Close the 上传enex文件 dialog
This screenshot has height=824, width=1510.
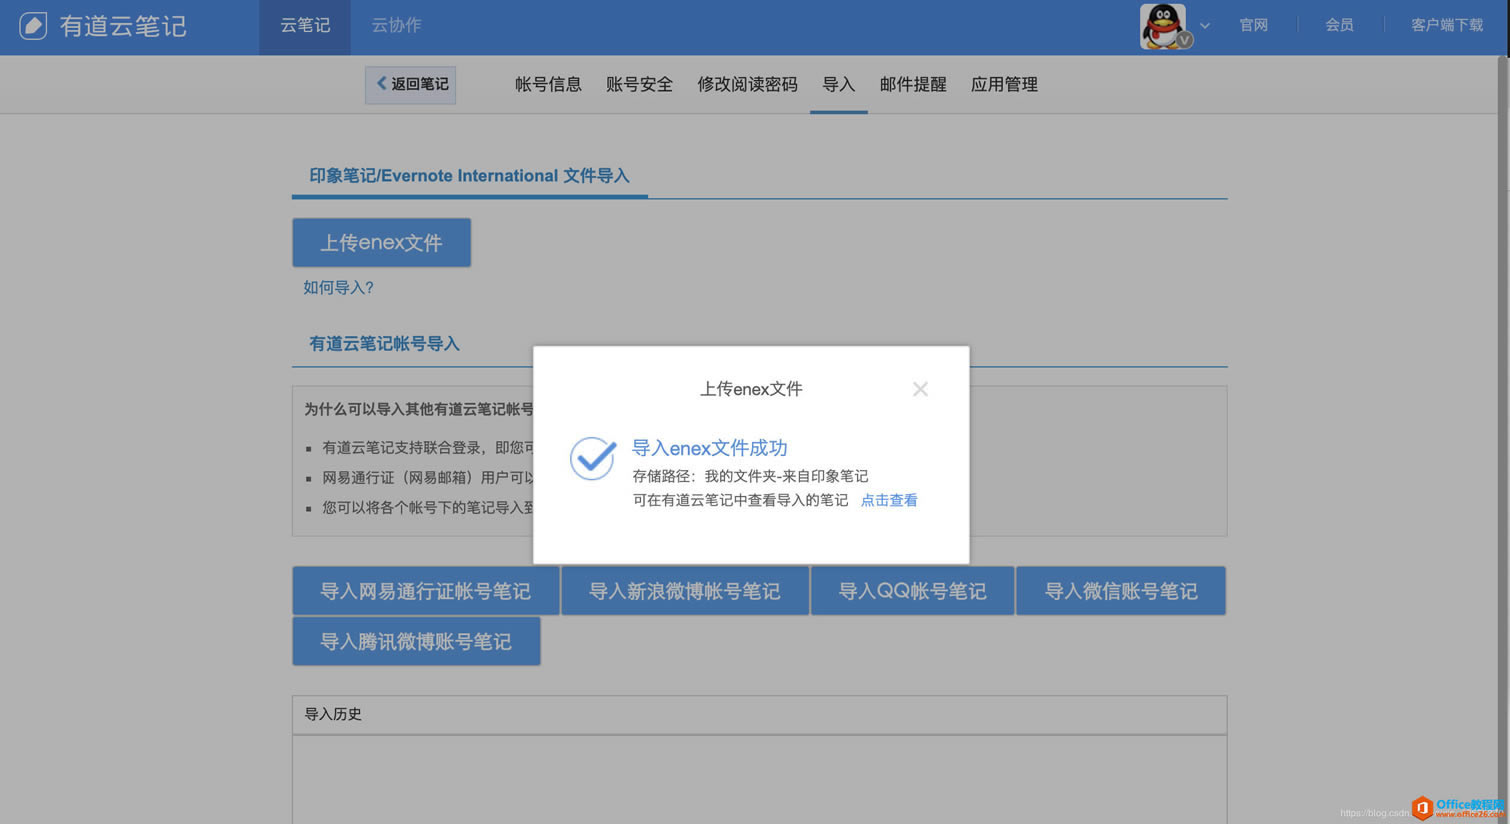click(x=920, y=389)
